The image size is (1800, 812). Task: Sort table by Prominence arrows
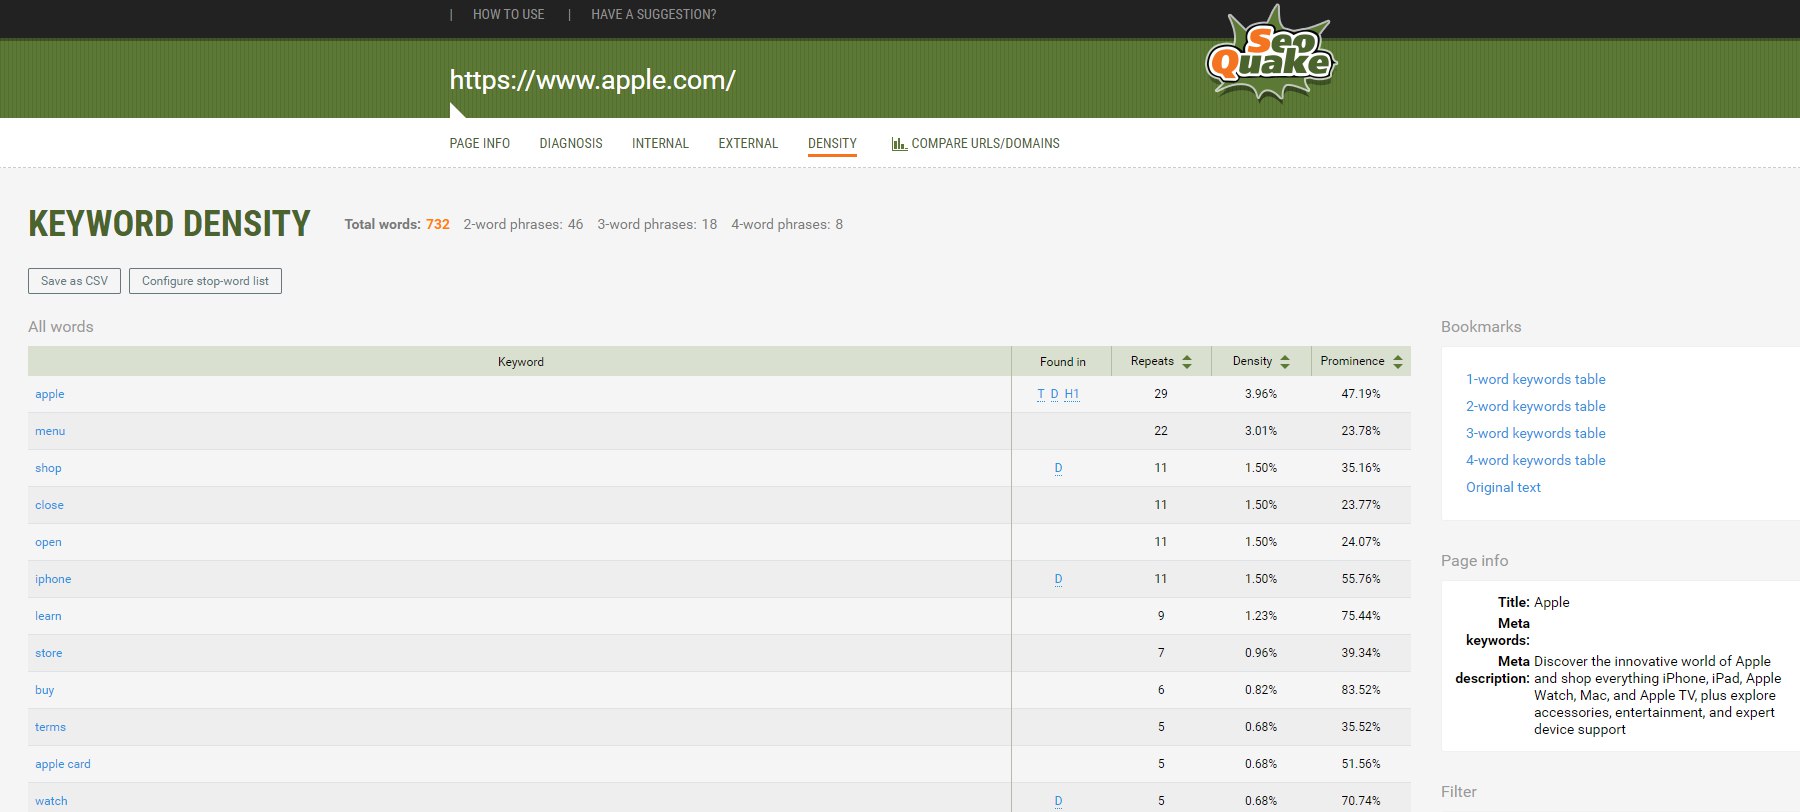pos(1398,362)
